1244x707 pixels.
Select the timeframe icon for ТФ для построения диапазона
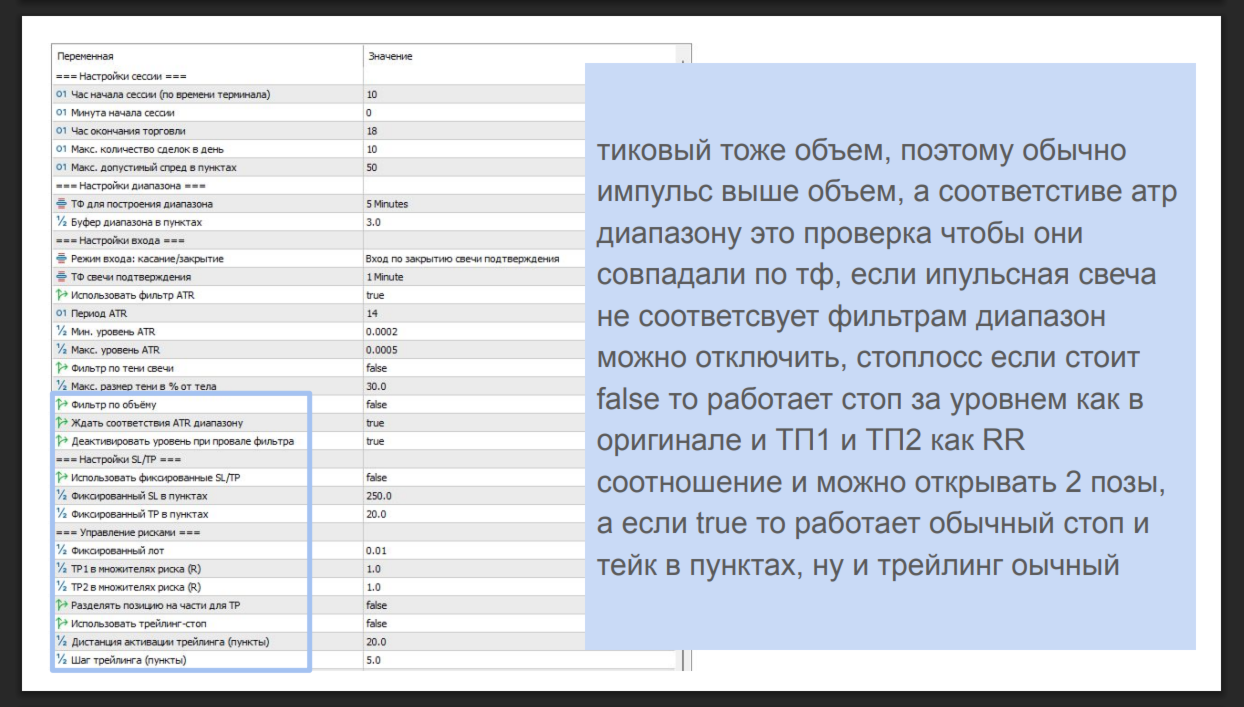coord(61,204)
